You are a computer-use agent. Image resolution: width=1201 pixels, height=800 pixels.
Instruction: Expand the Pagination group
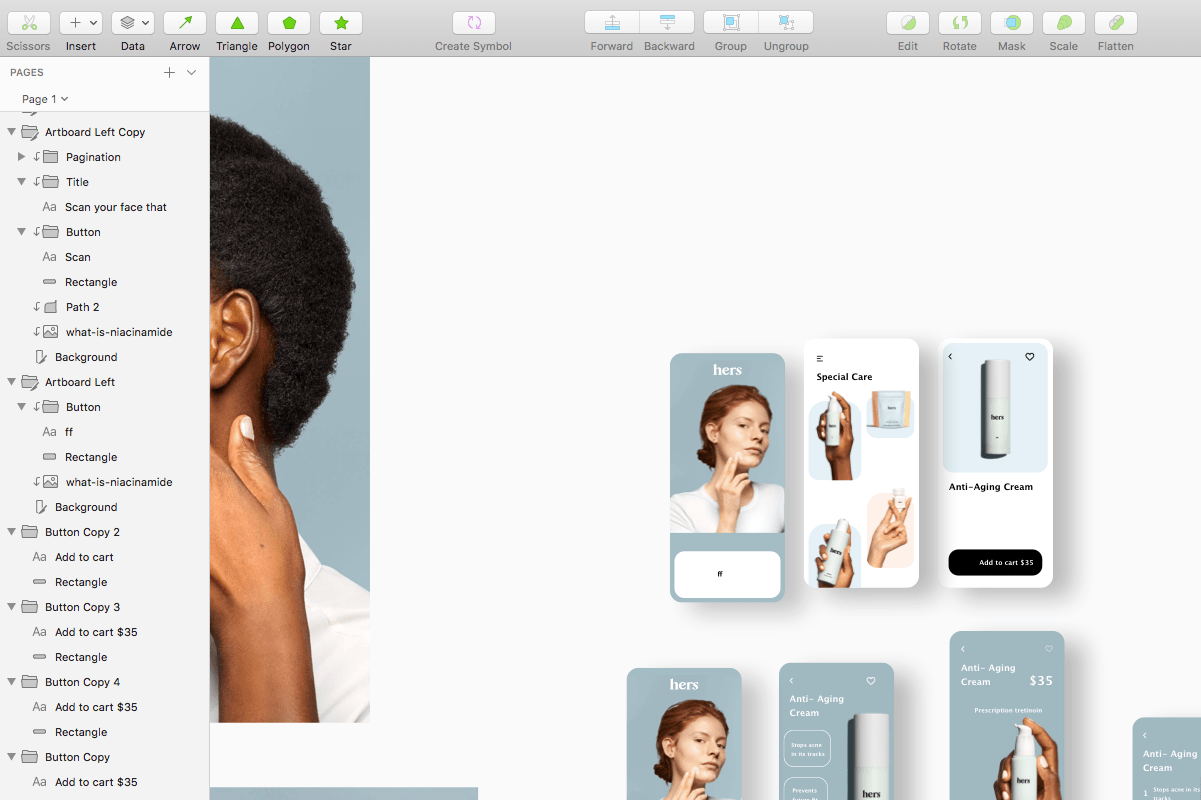pos(21,157)
